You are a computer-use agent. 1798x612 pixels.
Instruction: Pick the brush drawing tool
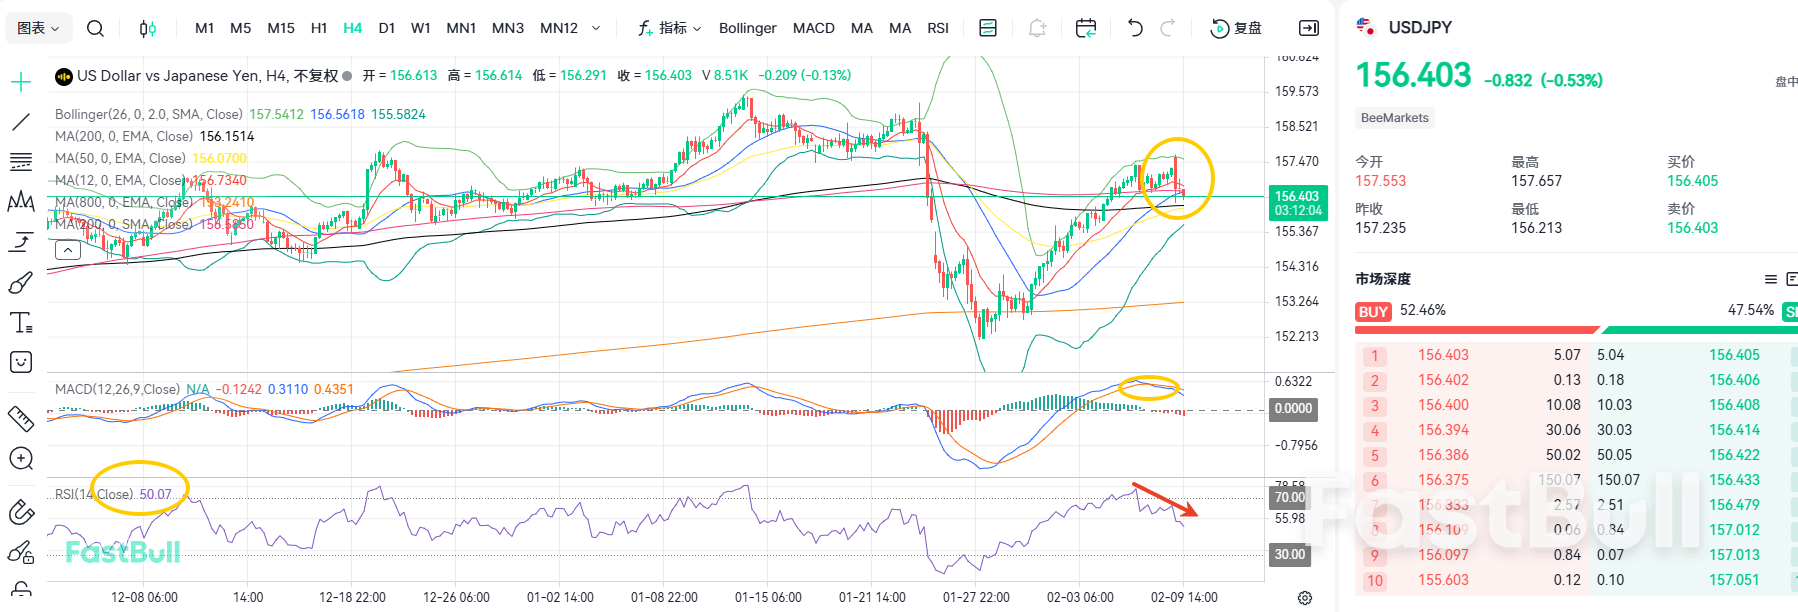20,284
